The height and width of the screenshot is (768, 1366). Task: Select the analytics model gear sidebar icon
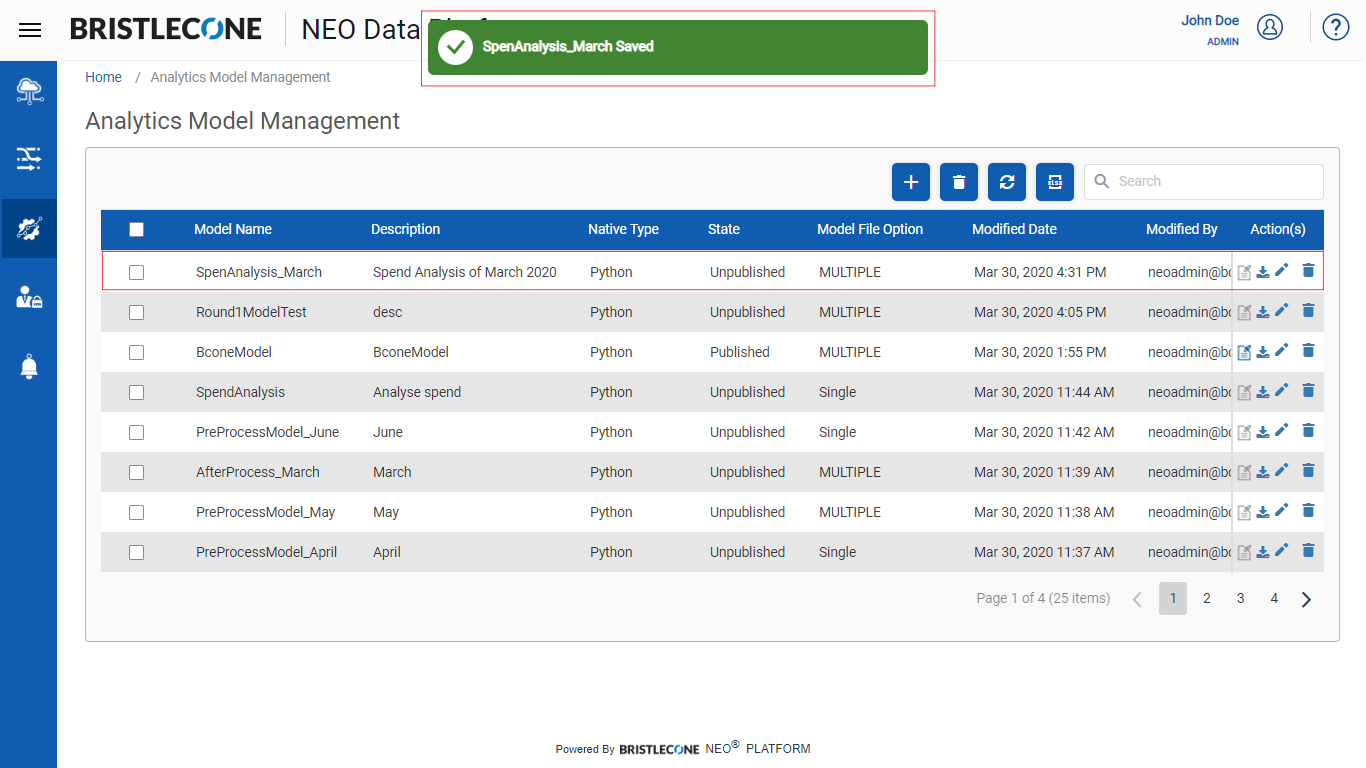click(x=29, y=229)
